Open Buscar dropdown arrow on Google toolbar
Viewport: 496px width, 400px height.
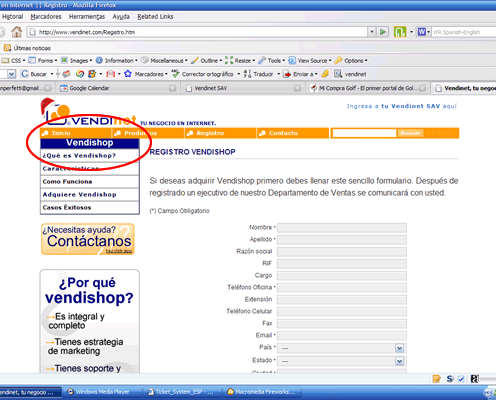pyautogui.click(x=52, y=74)
